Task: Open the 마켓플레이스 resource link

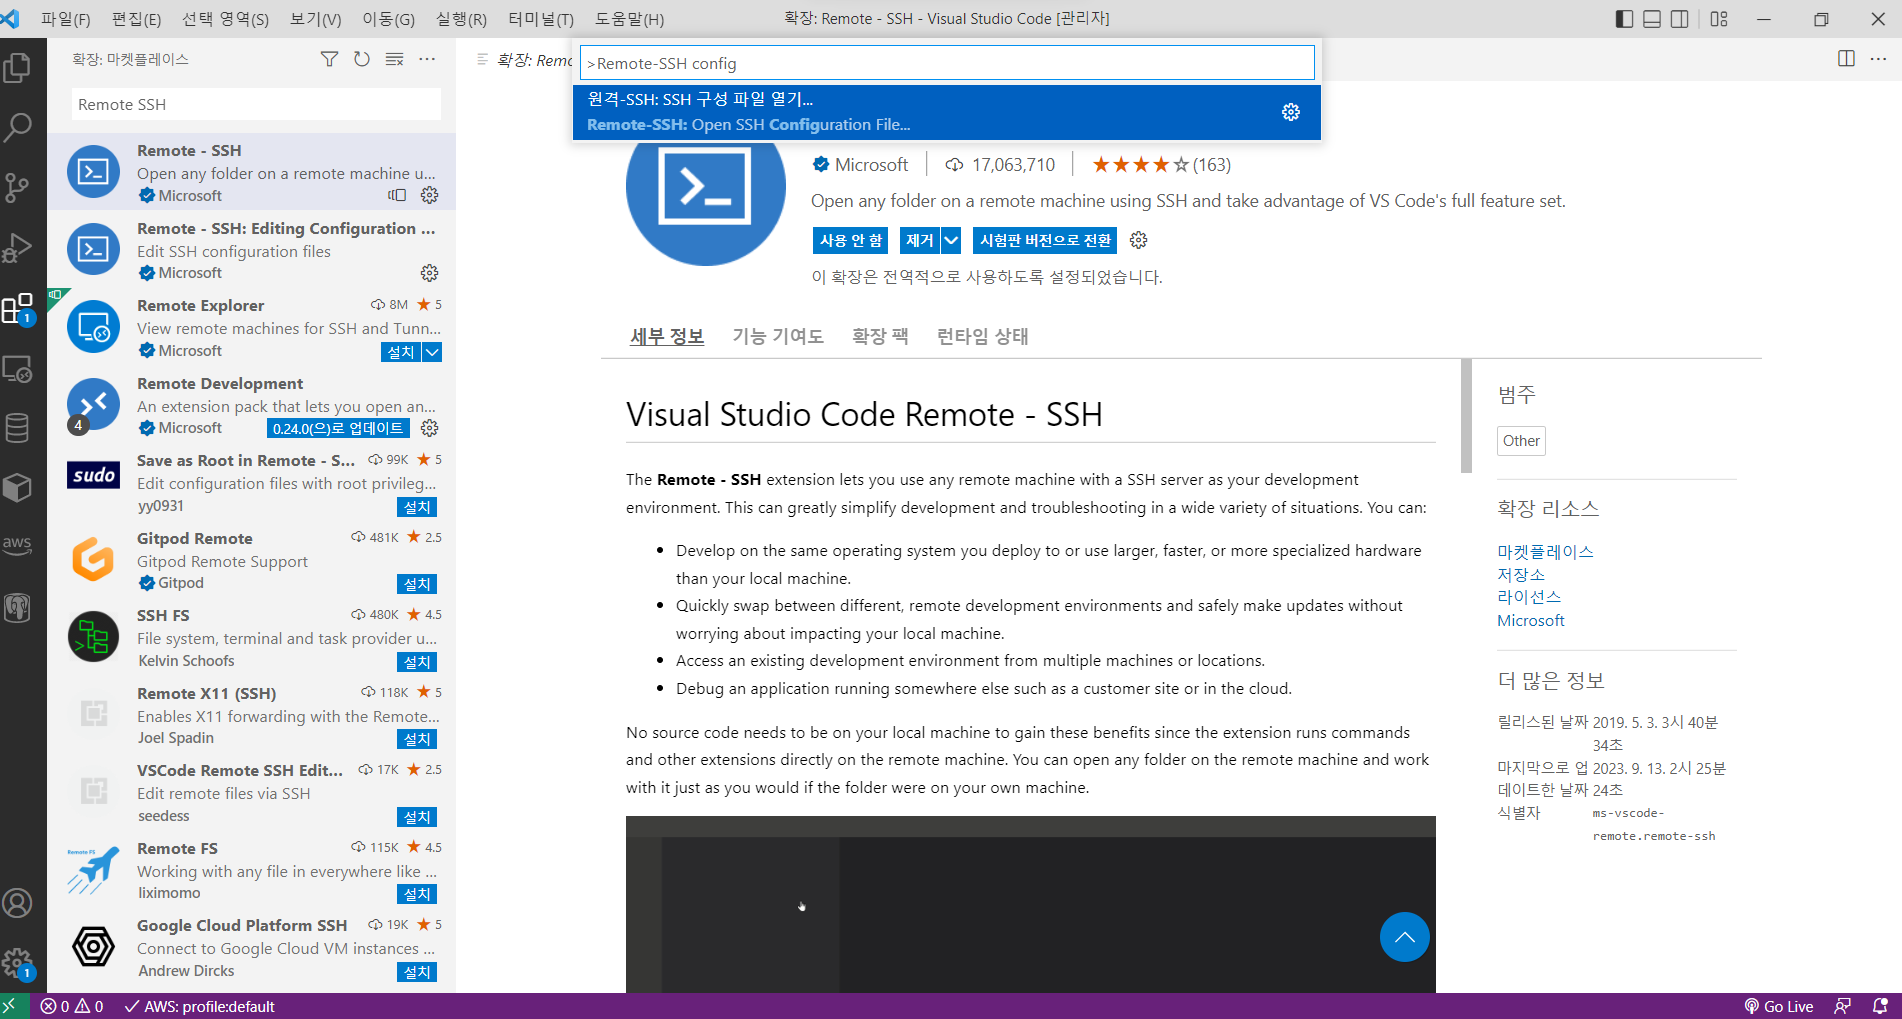Action: point(1545,551)
